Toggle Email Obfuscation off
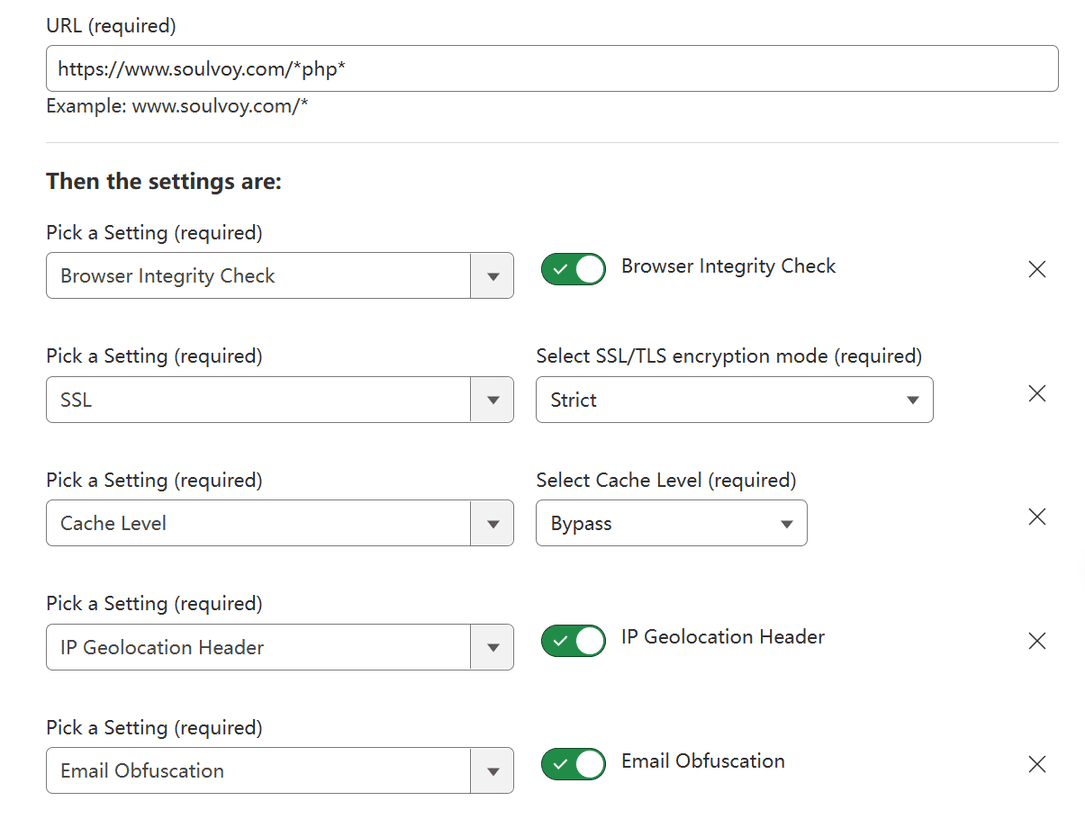The image size is (1085, 837). coord(573,763)
